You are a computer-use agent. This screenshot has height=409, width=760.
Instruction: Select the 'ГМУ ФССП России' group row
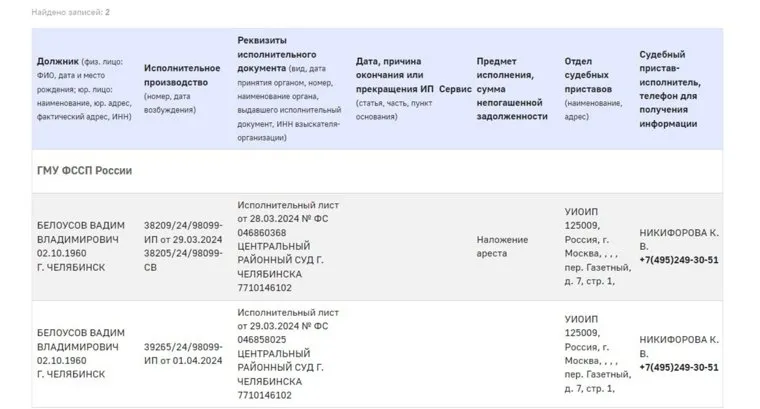click(84, 170)
